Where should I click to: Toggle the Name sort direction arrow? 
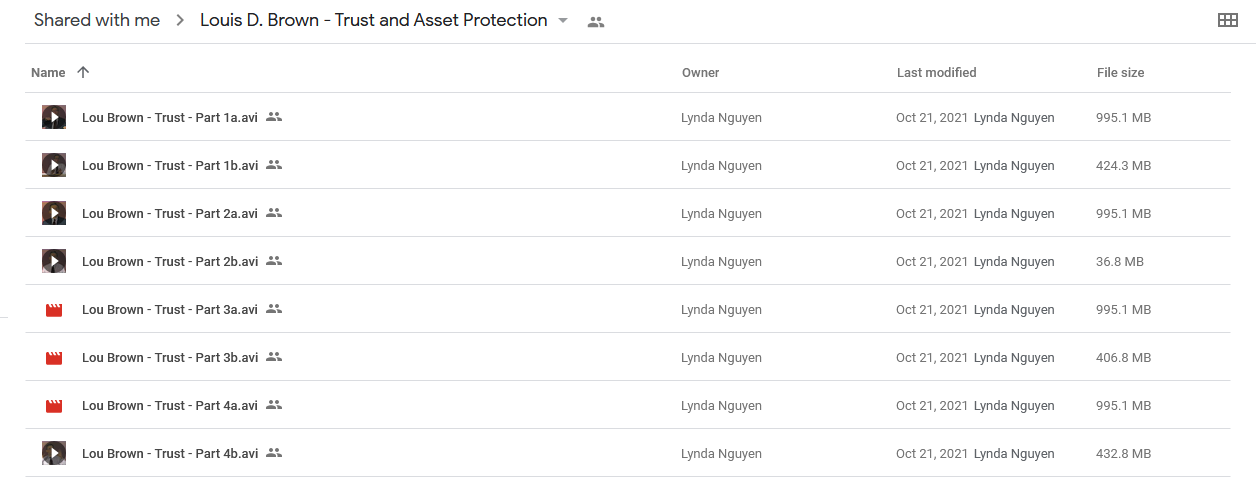(x=83, y=72)
